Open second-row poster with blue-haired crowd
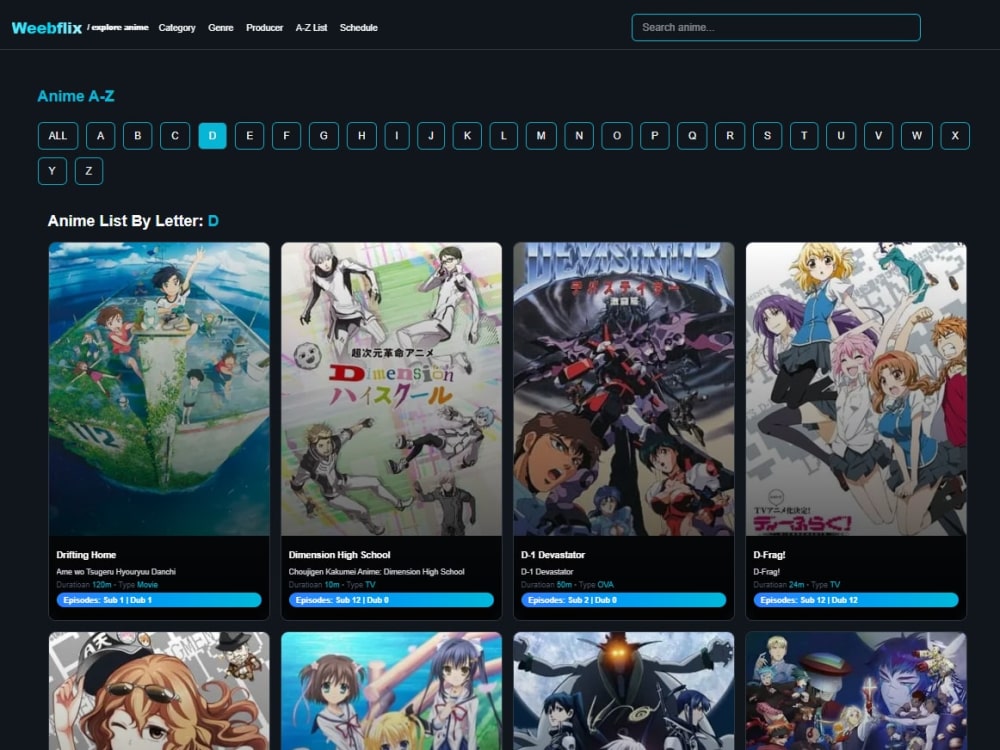 tap(856, 691)
